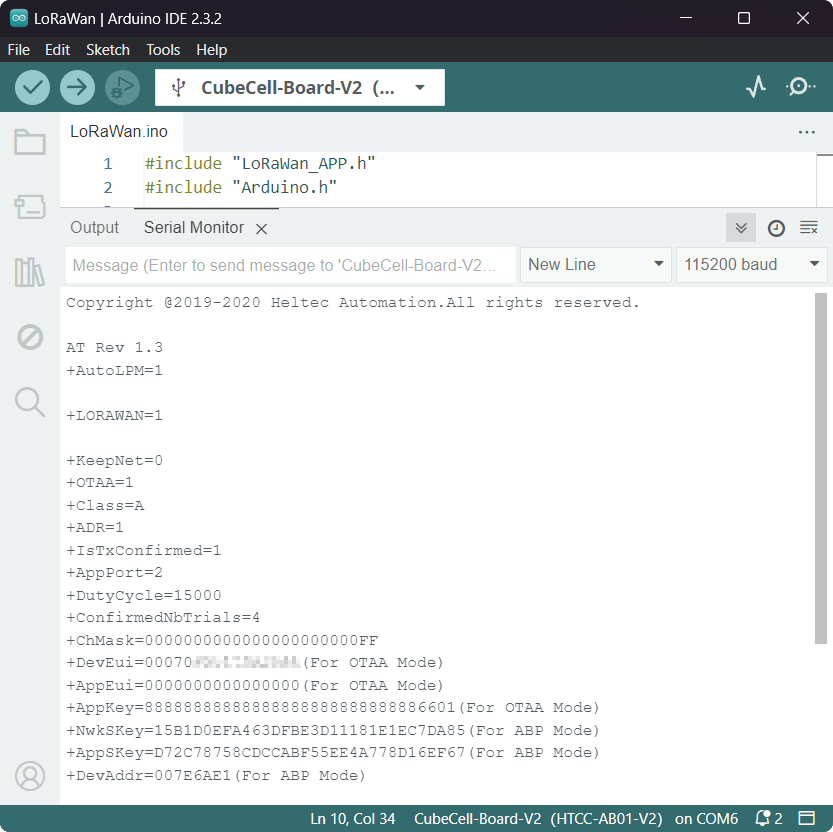Open the Serial Plotter icon
The height and width of the screenshot is (832, 833).
pyautogui.click(x=756, y=87)
